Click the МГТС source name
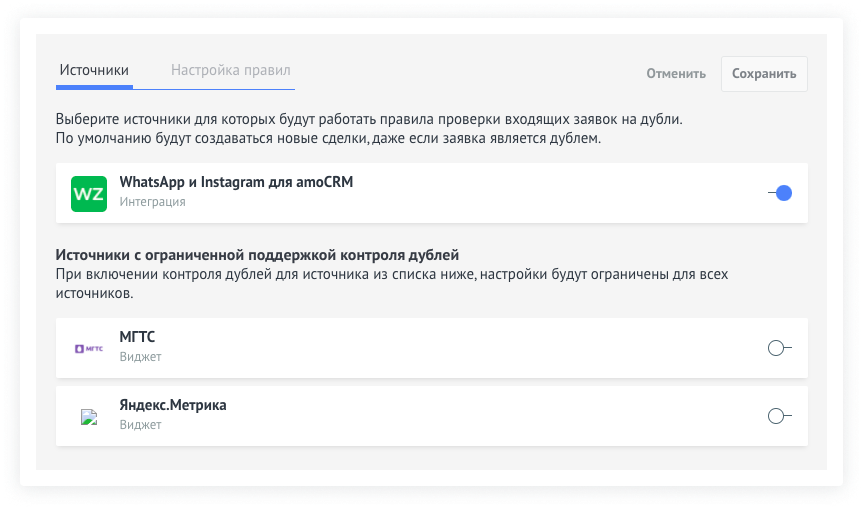Viewport: 863px width, 508px height. pyautogui.click(x=137, y=337)
